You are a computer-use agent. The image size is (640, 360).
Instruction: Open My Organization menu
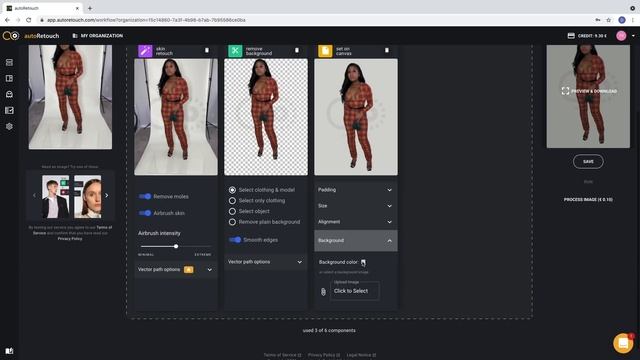(98, 36)
